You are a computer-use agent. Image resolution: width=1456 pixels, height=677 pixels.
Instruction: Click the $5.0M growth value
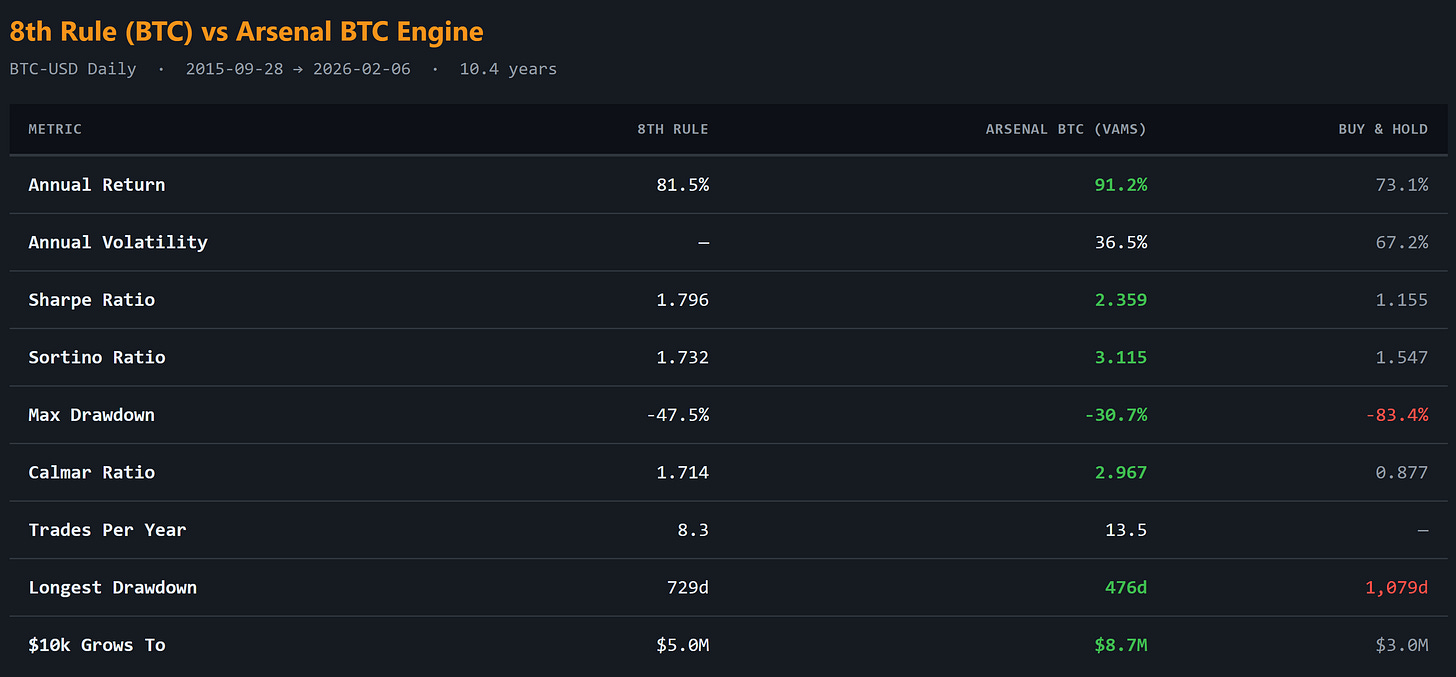(683, 644)
